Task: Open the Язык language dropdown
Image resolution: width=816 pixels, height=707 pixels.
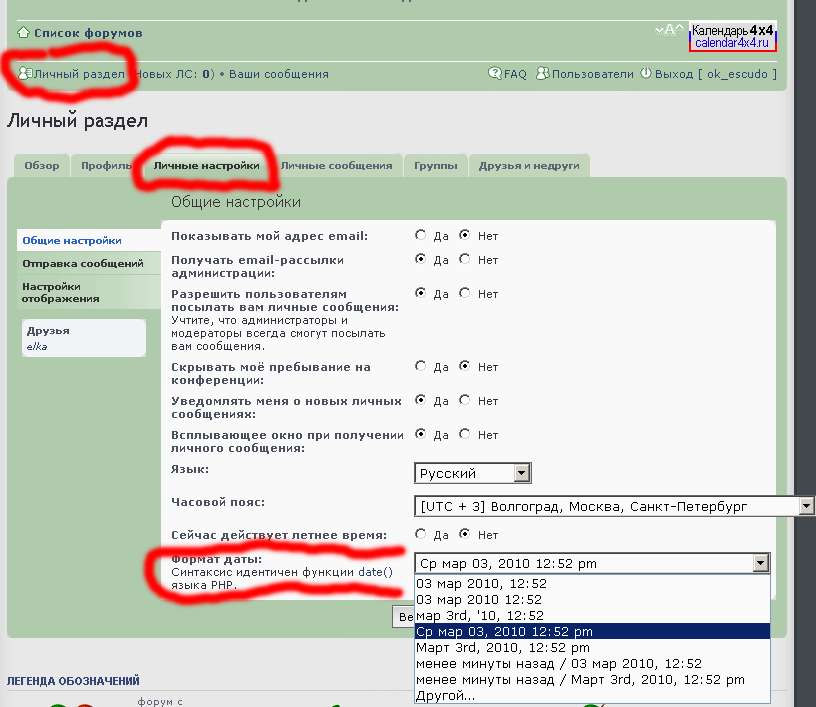Action: [472, 473]
